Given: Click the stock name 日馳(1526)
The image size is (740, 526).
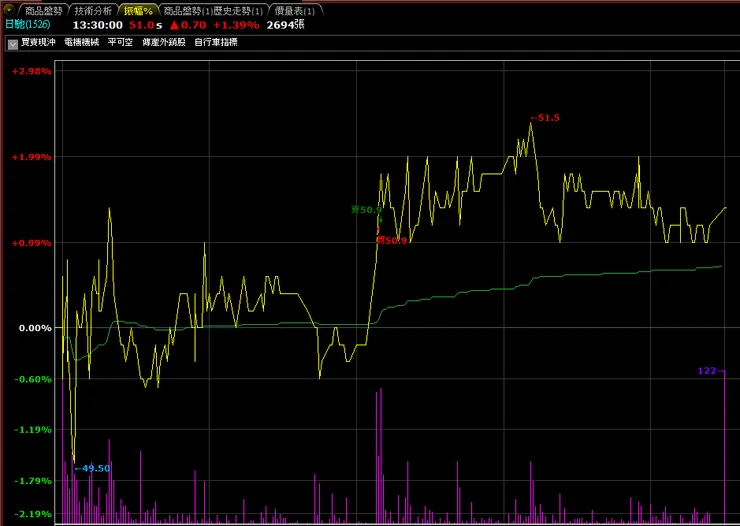Looking at the screenshot, I should 27,25.
